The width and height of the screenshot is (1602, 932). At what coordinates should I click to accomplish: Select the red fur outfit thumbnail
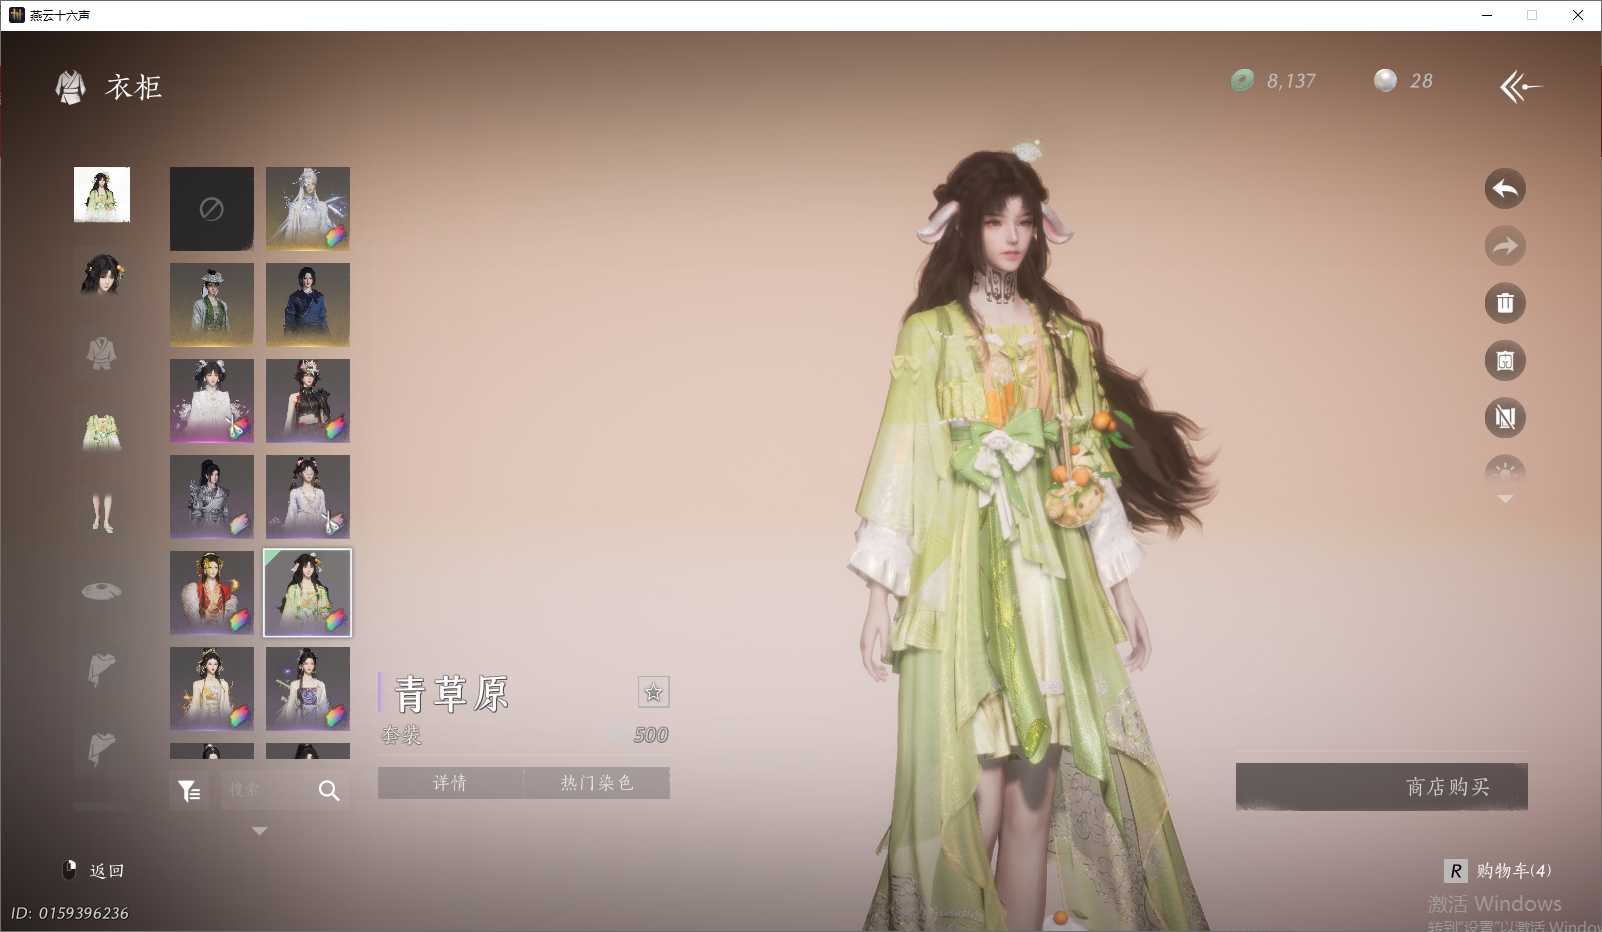212,593
